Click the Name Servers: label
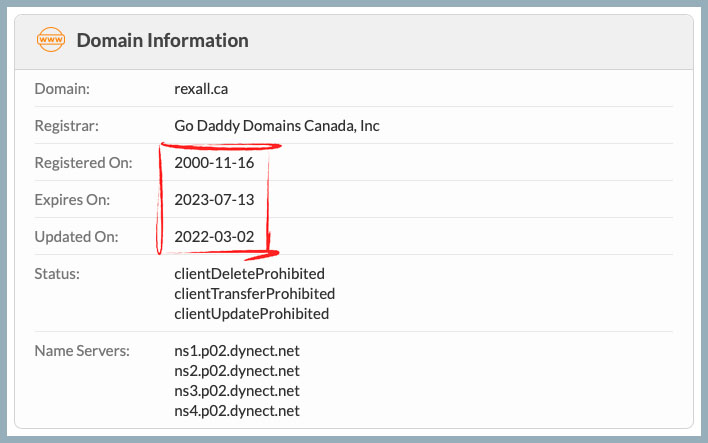Image resolution: width=708 pixels, height=443 pixels. 82,351
